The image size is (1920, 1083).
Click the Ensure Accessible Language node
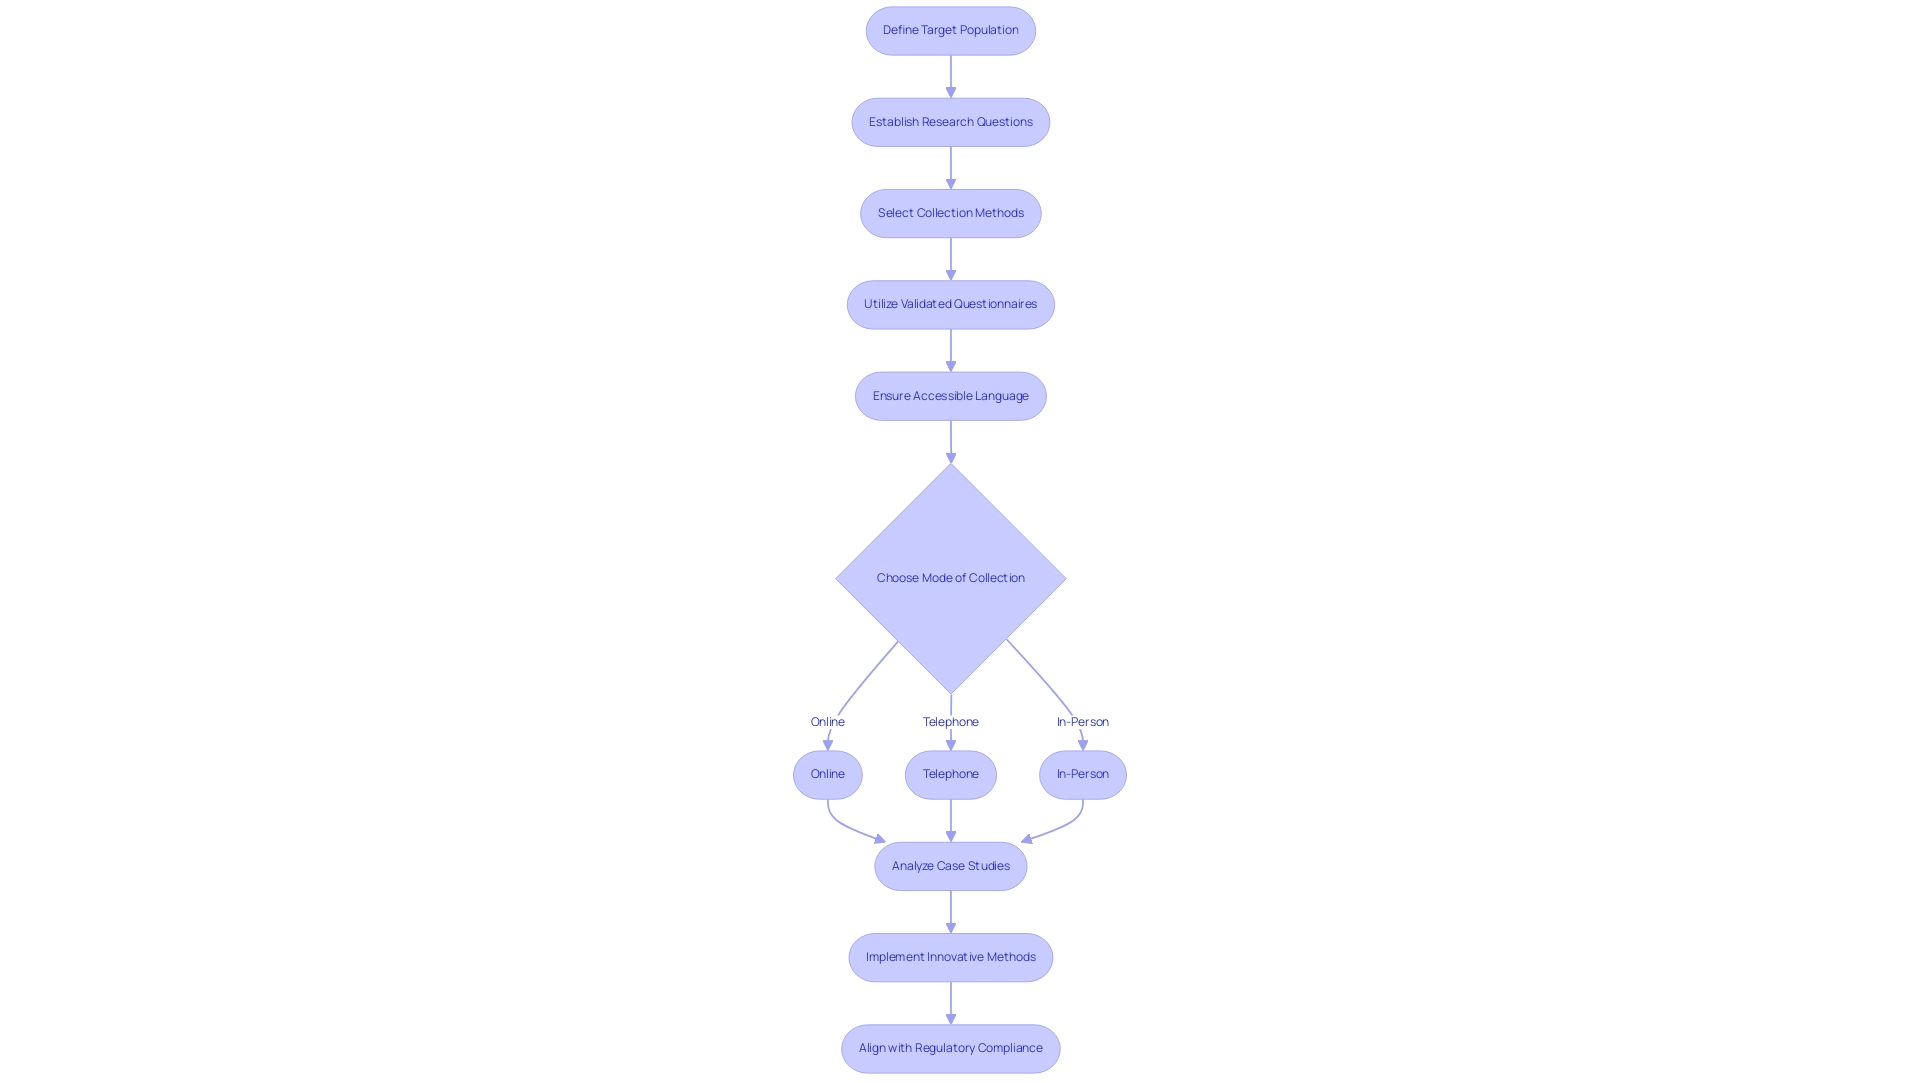(951, 396)
